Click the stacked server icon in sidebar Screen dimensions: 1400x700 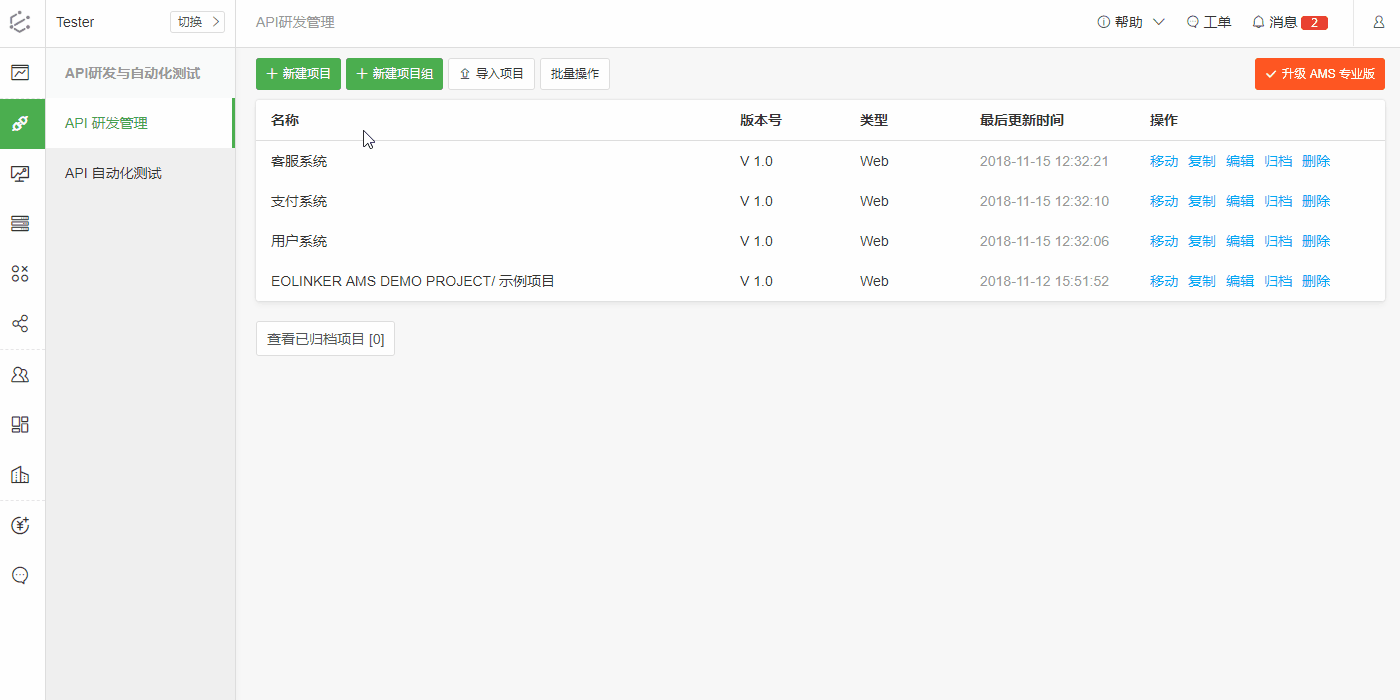coord(20,224)
